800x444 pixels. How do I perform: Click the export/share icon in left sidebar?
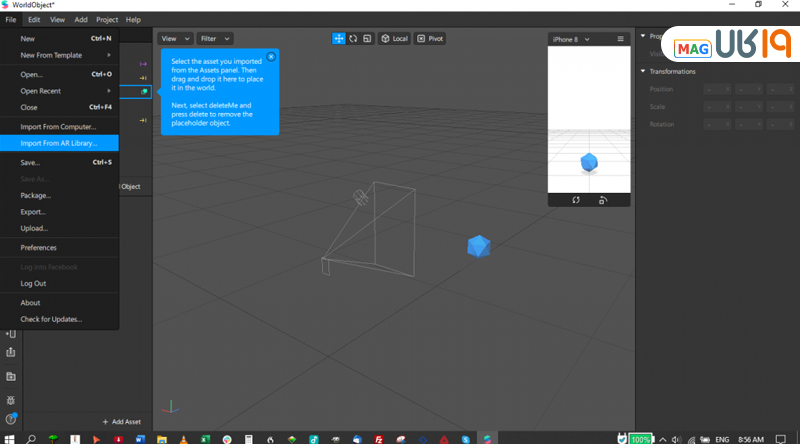11,352
